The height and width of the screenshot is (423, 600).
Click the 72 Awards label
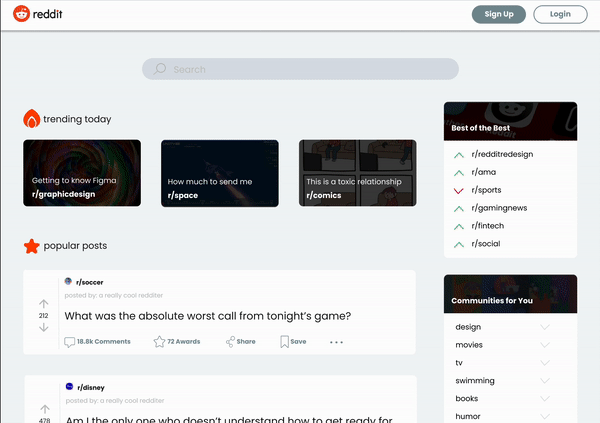pyautogui.click(x=184, y=341)
